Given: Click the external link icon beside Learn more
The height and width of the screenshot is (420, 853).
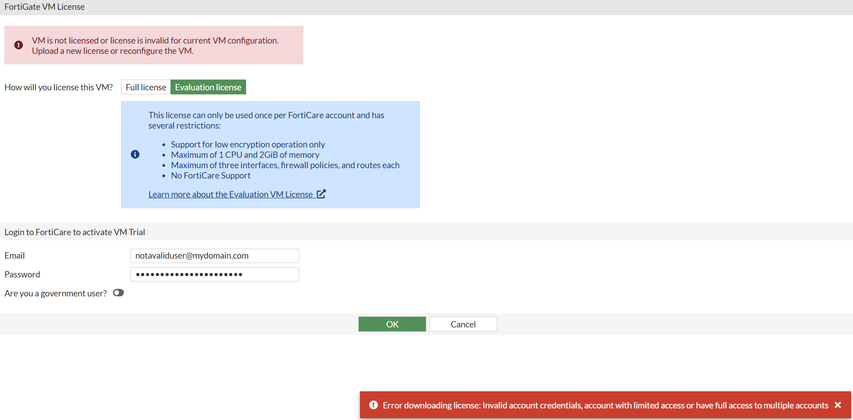Looking at the screenshot, I should coord(321,194).
